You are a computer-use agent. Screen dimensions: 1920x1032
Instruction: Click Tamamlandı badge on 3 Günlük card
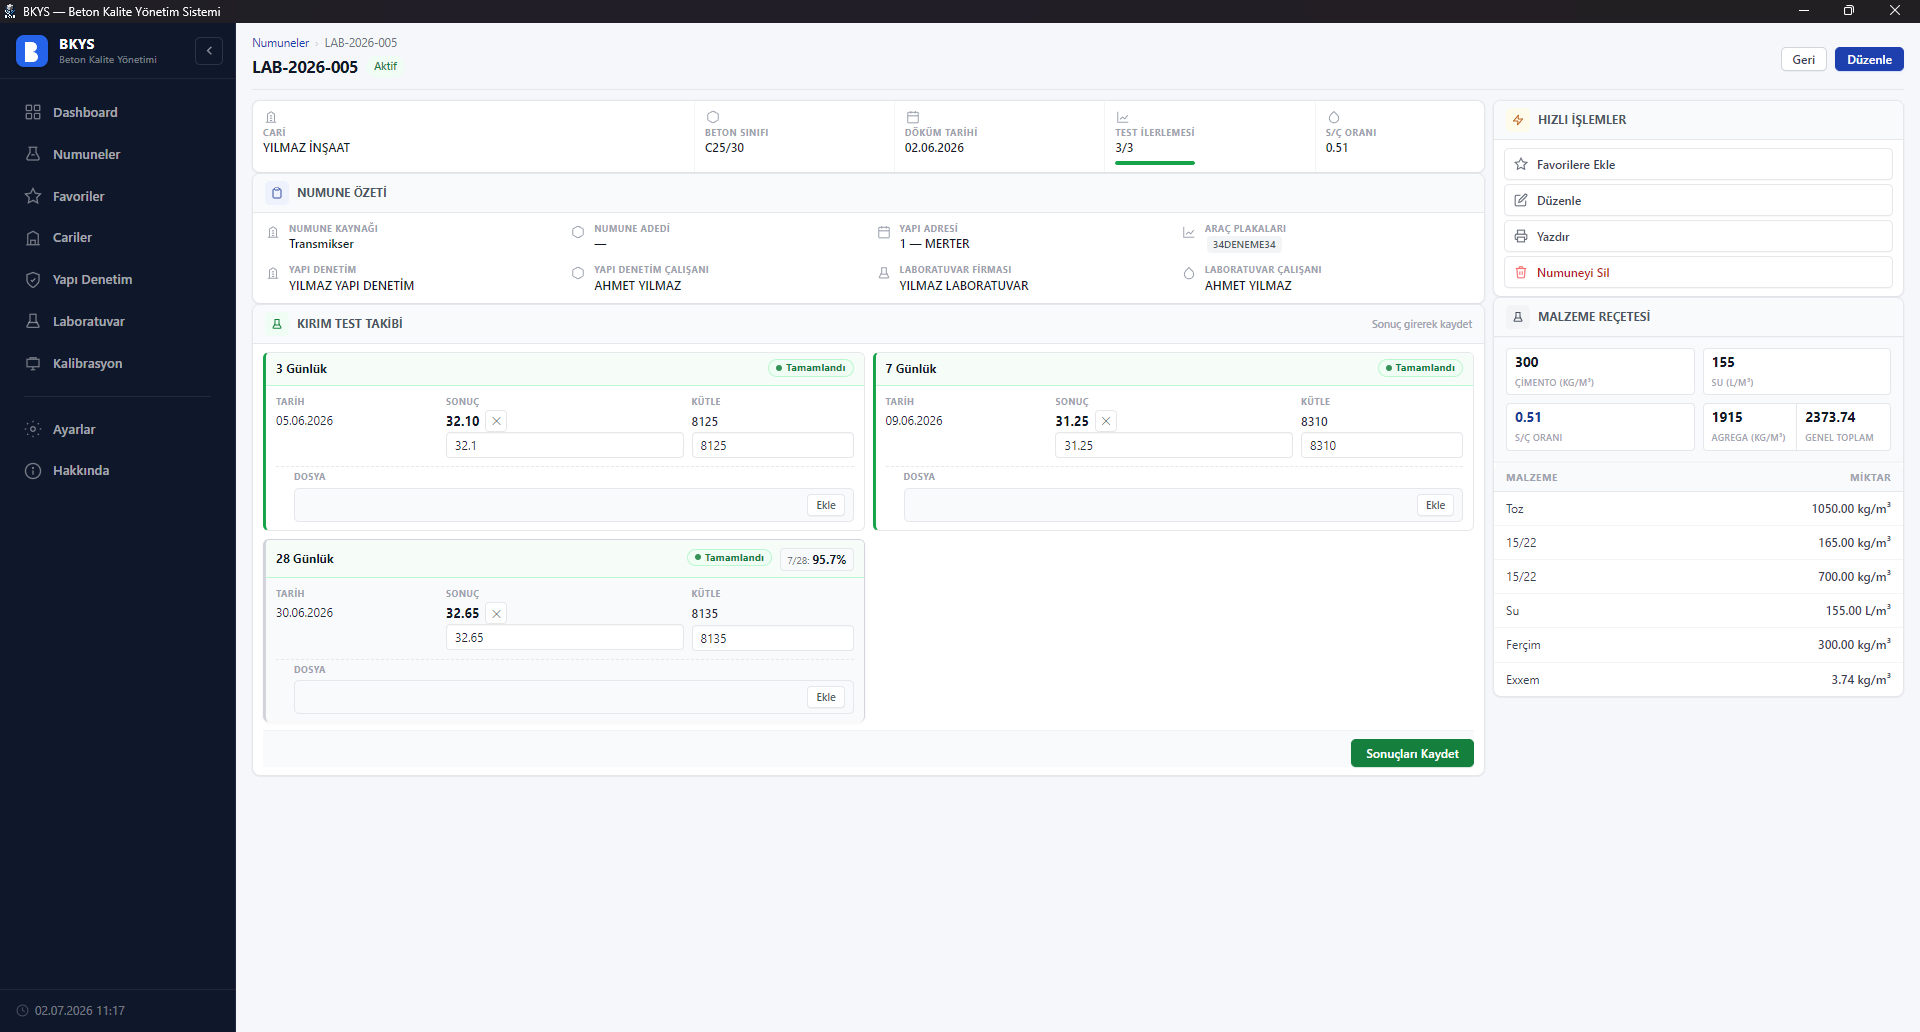[811, 368]
